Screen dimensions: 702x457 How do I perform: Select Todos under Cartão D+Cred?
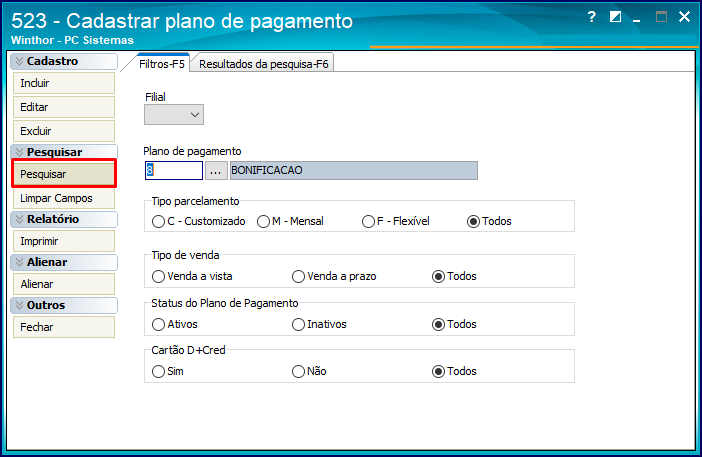(454, 372)
